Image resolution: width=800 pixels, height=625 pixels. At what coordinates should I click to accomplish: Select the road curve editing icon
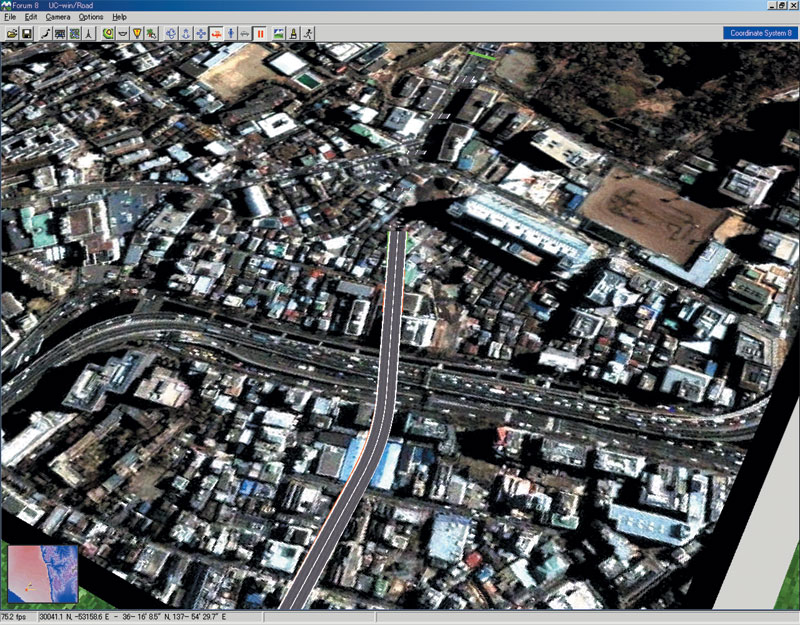46,34
